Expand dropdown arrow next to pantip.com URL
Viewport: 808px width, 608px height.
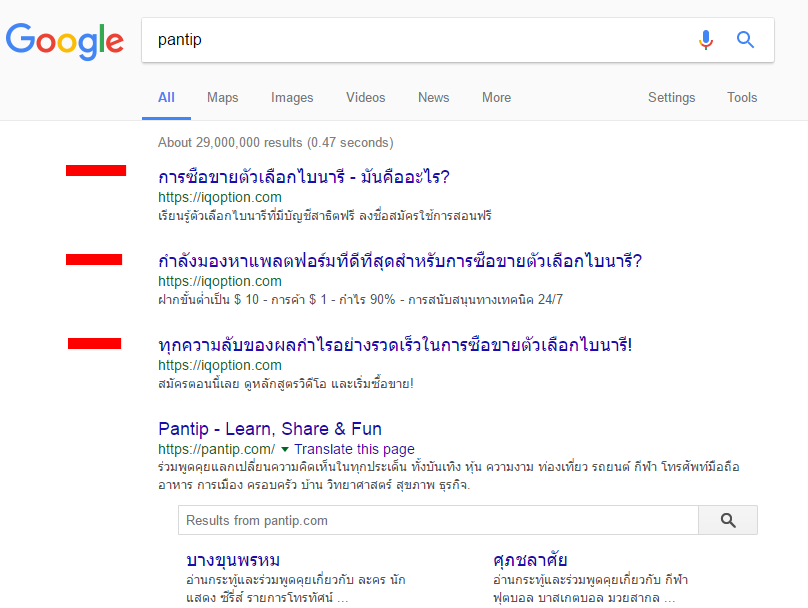pyautogui.click(x=284, y=449)
